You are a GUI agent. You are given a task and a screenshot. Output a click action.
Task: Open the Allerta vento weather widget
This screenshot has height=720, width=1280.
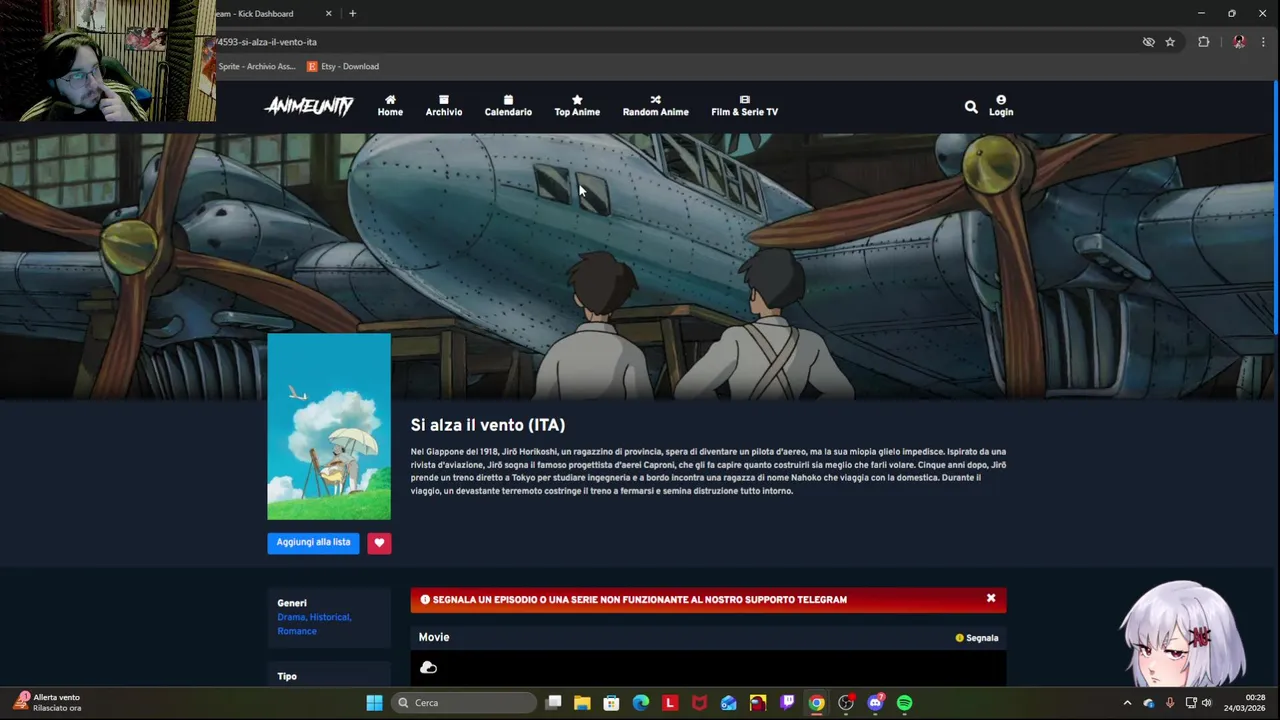[x=47, y=703]
